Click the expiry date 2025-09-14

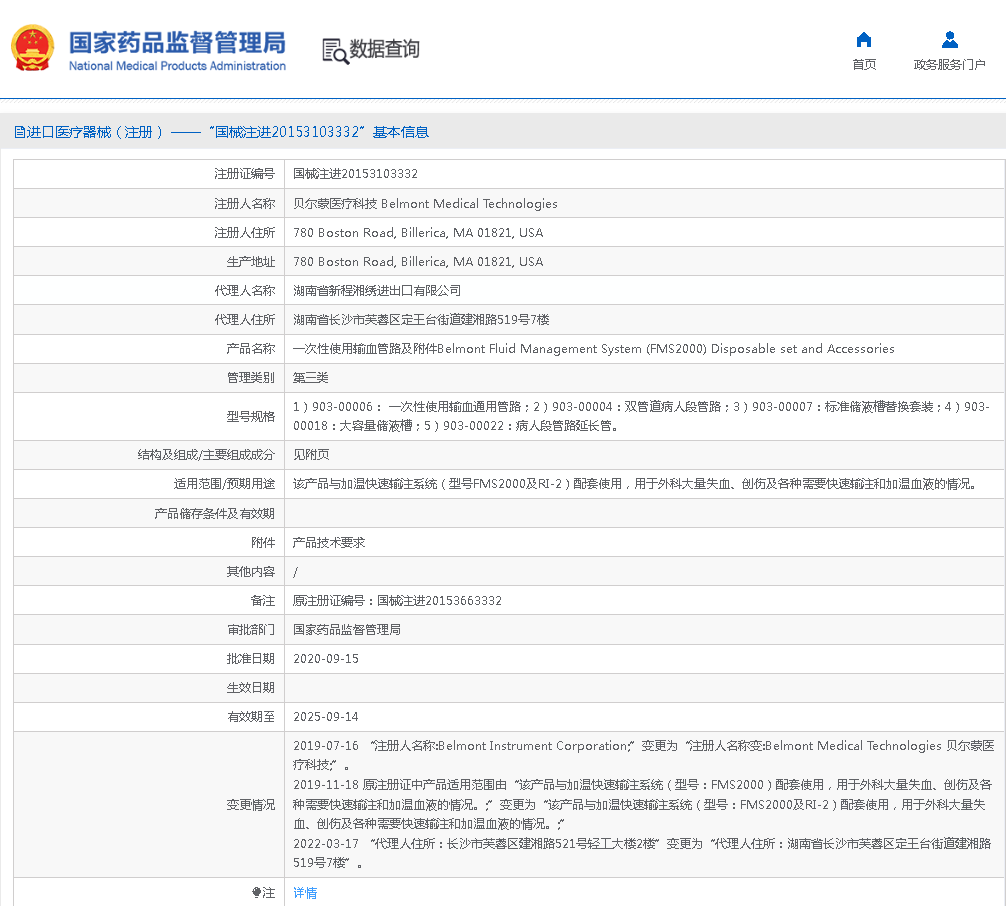[x=326, y=717]
